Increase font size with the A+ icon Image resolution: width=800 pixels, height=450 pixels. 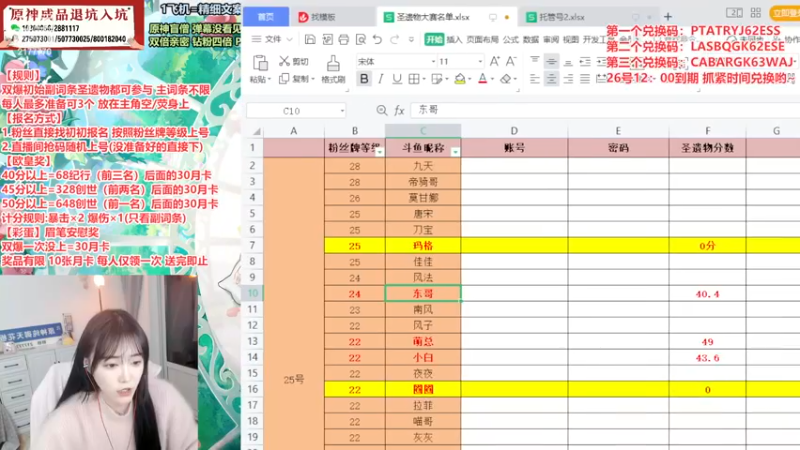(x=494, y=61)
